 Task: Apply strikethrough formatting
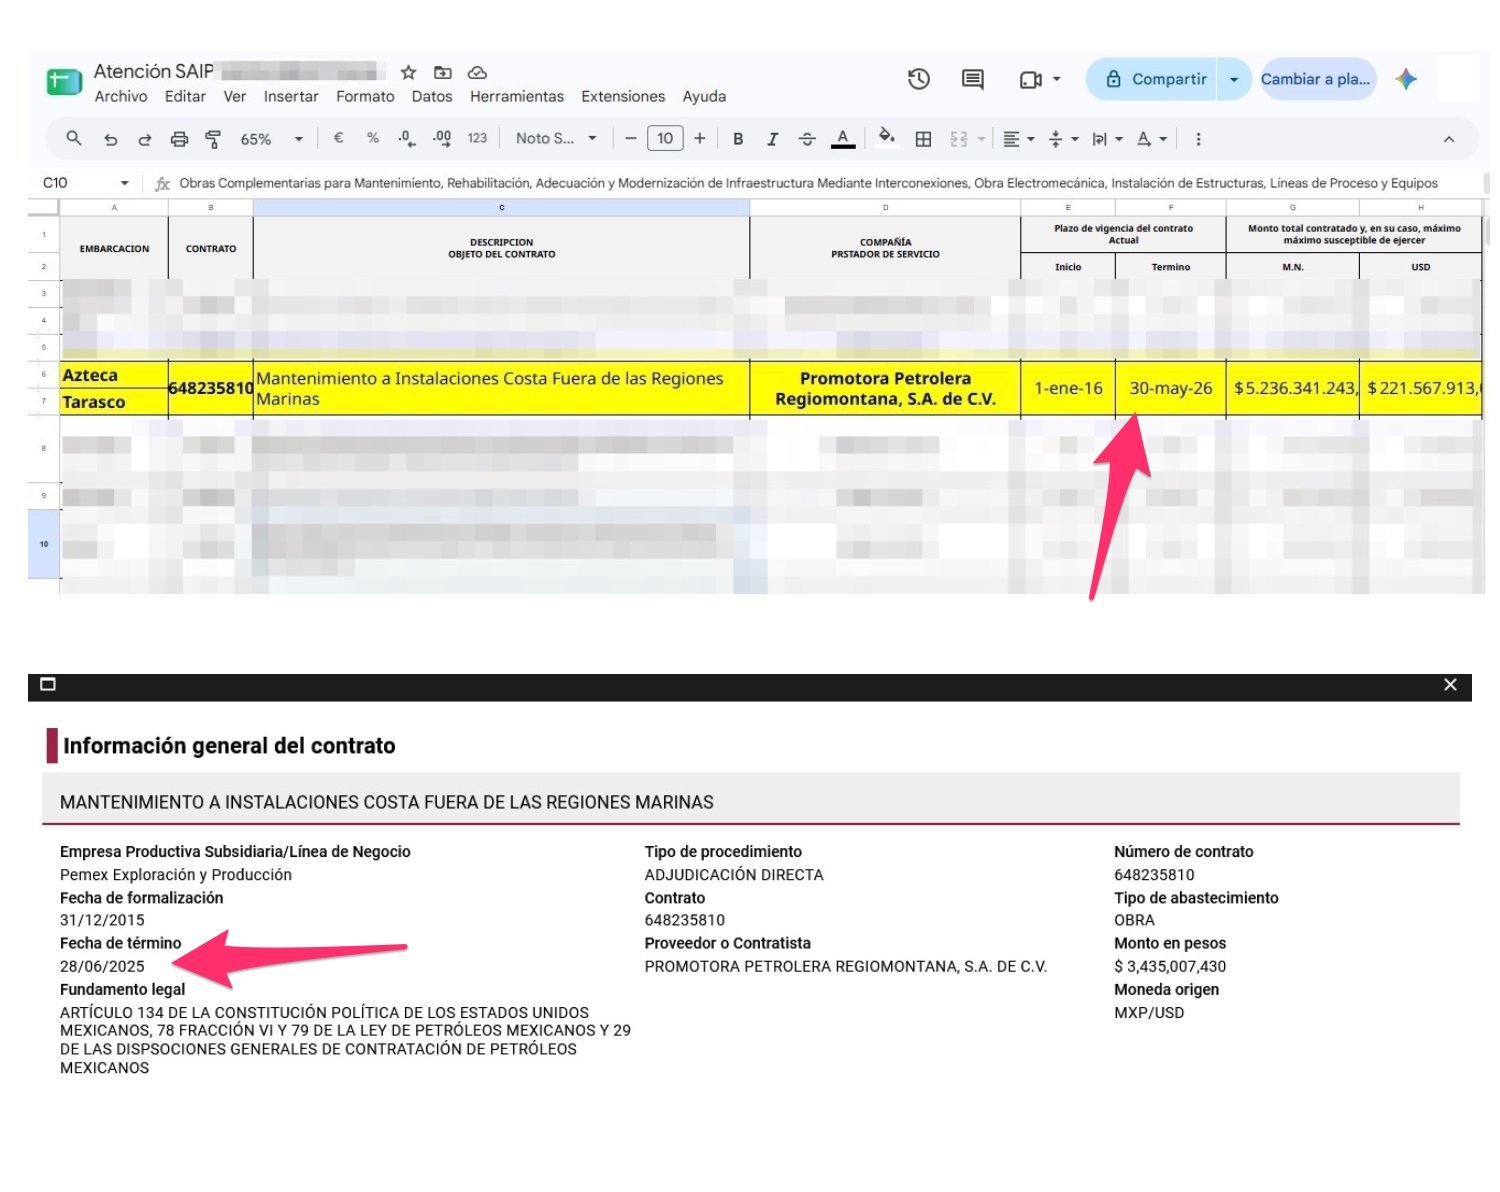pos(807,139)
